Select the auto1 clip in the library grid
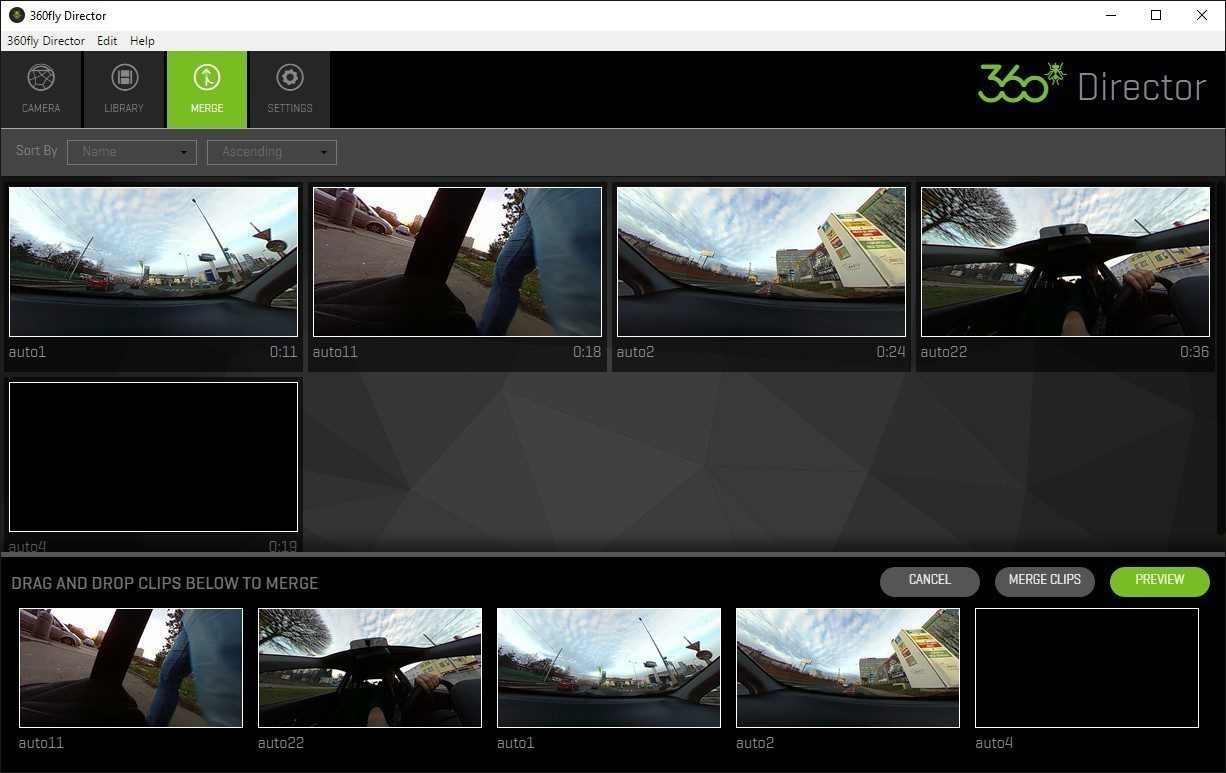The width and height of the screenshot is (1226, 773). click(x=153, y=262)
